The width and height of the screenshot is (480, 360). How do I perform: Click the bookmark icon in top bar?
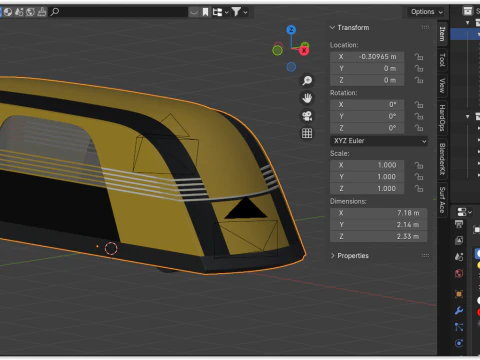pos(205,12)
